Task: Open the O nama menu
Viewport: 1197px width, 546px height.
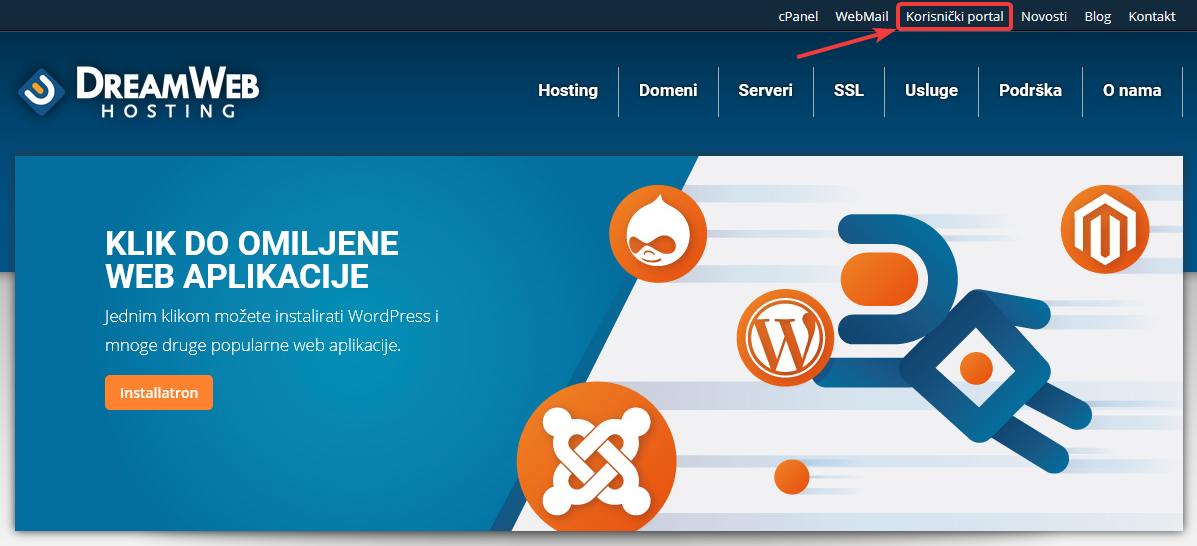Action: pos(1132,90)
